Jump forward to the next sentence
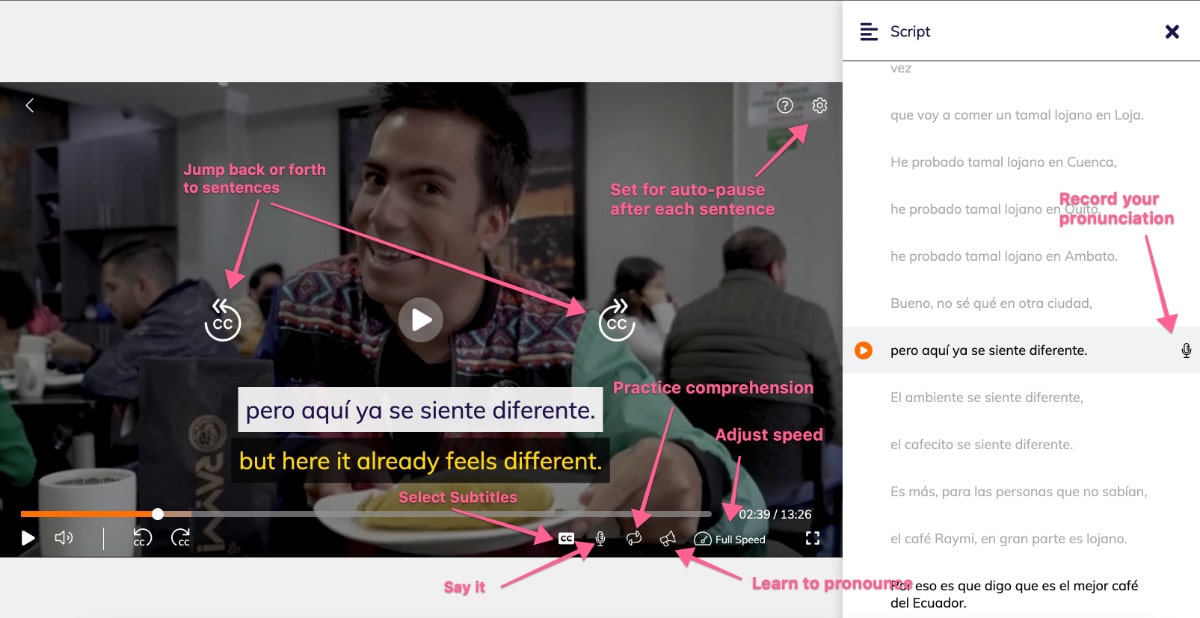 click(616, 320)
